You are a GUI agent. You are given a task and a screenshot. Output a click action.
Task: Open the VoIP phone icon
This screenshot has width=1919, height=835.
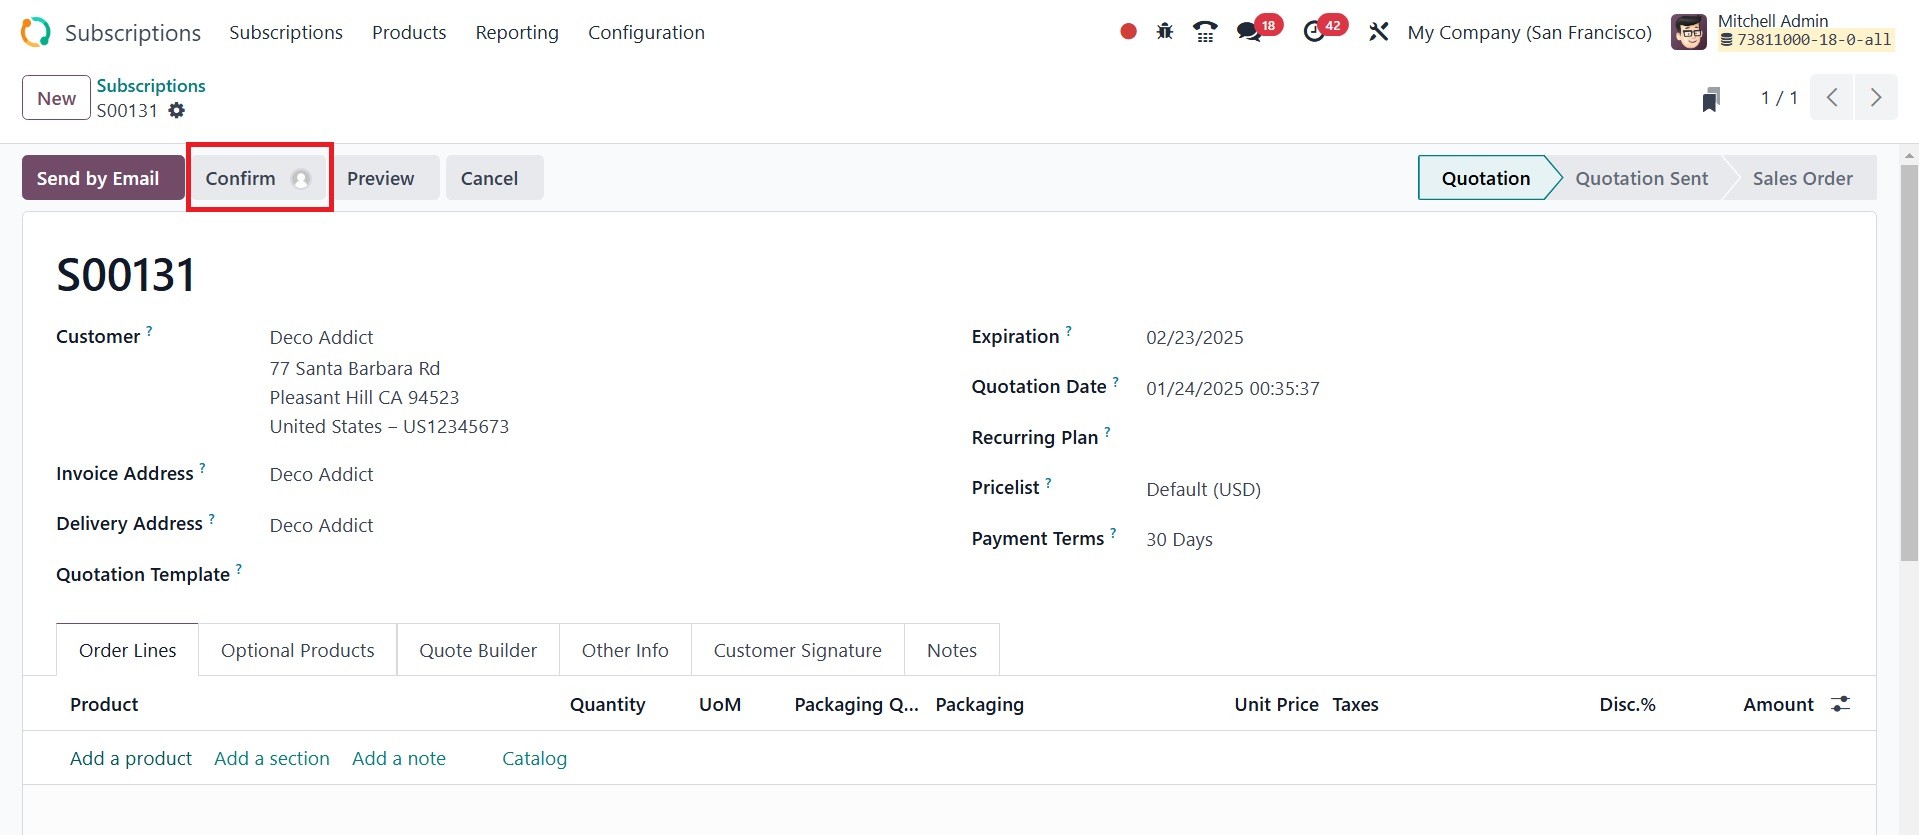tap(1205, 32)
